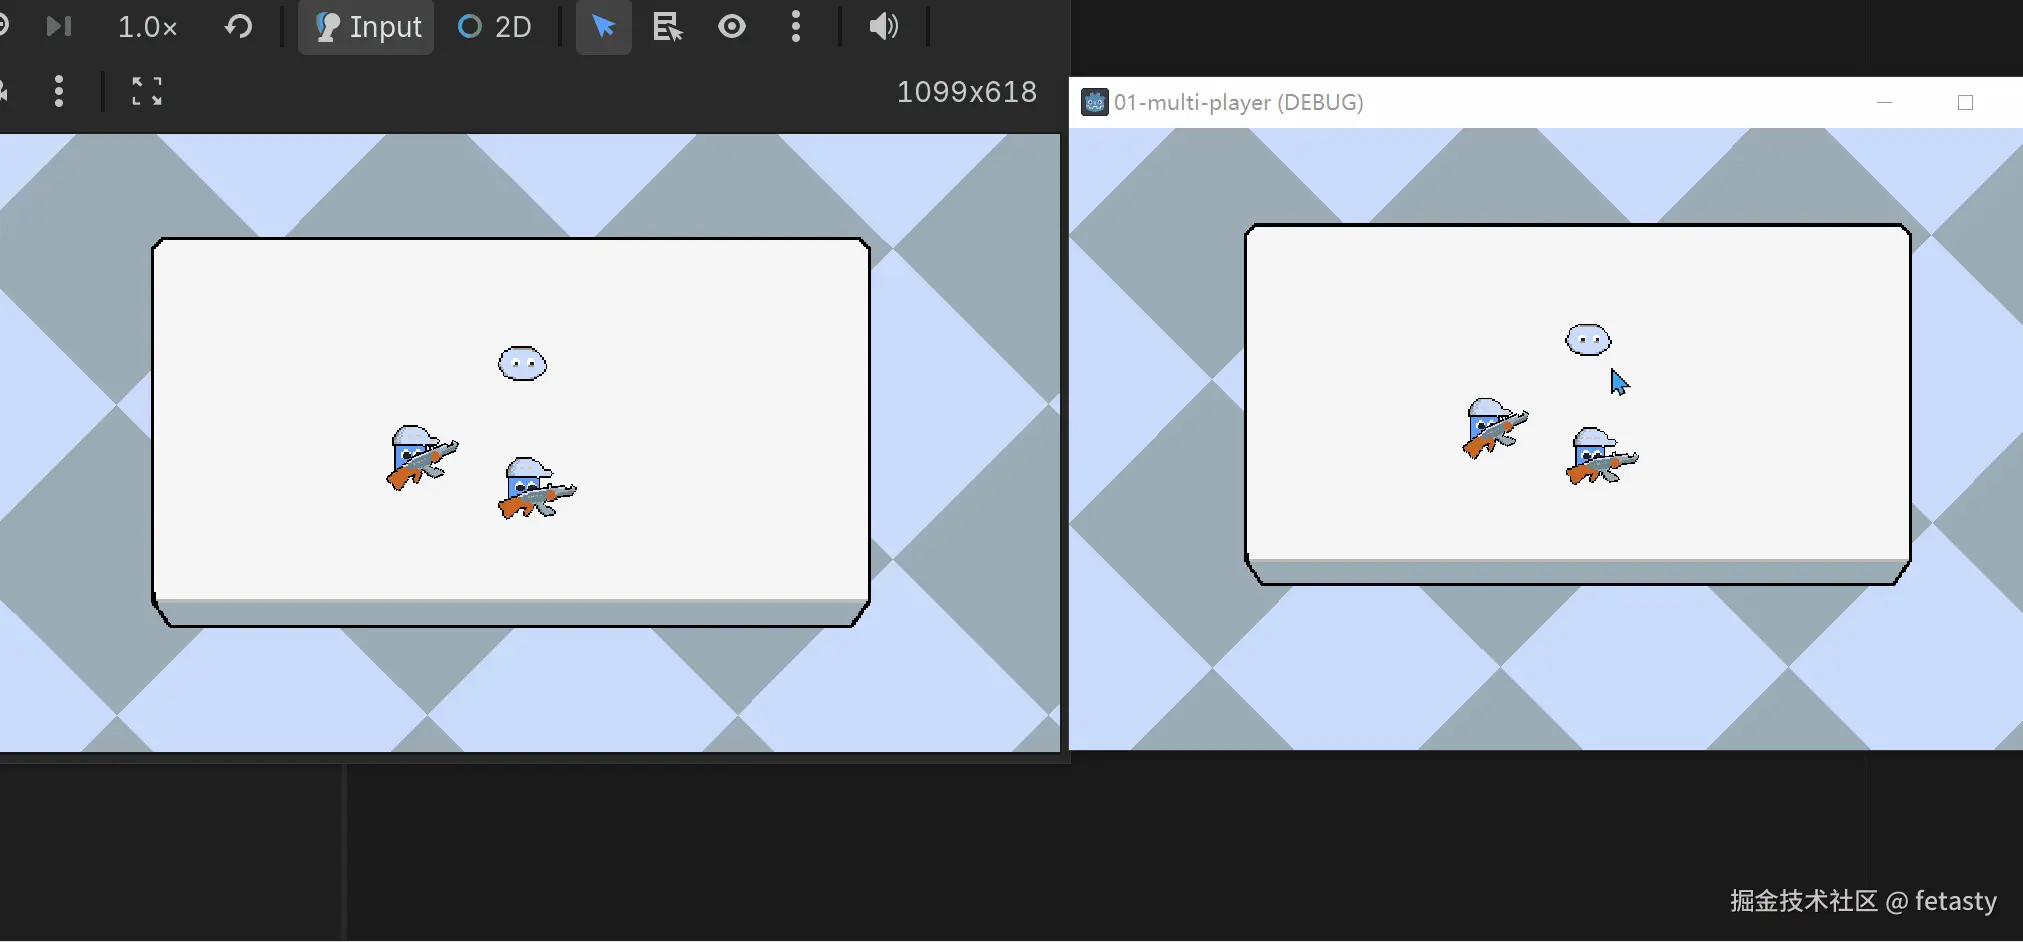Screen dimensions: 2023x942
Task: Toggle selection visibility eye icon
Action: click(732, 27)
